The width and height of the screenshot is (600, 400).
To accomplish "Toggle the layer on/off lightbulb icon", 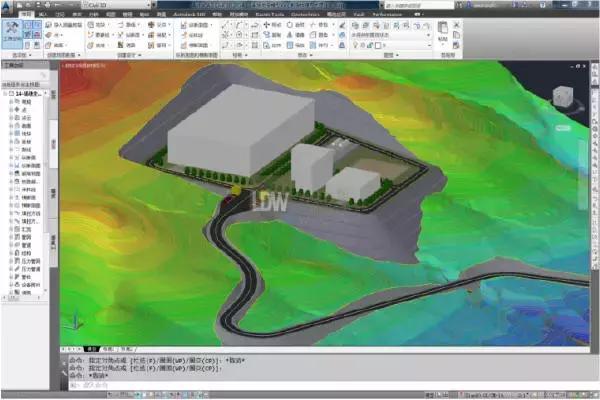I will coord(356,45).
